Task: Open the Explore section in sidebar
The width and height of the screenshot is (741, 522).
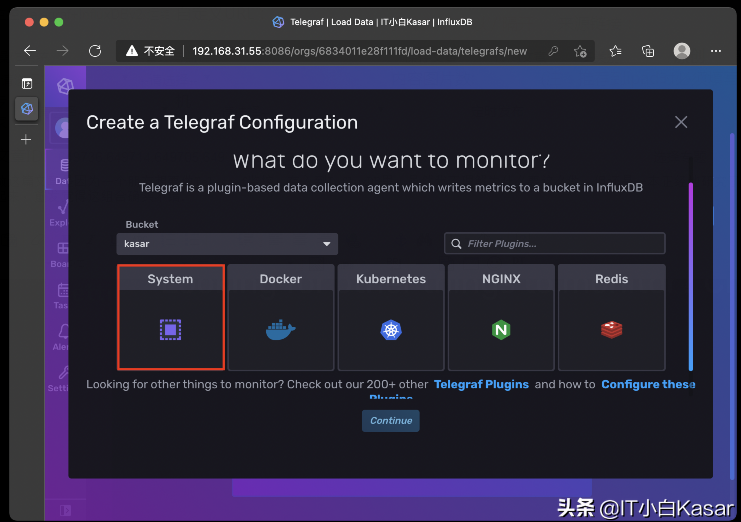Action: pos(59,213)
